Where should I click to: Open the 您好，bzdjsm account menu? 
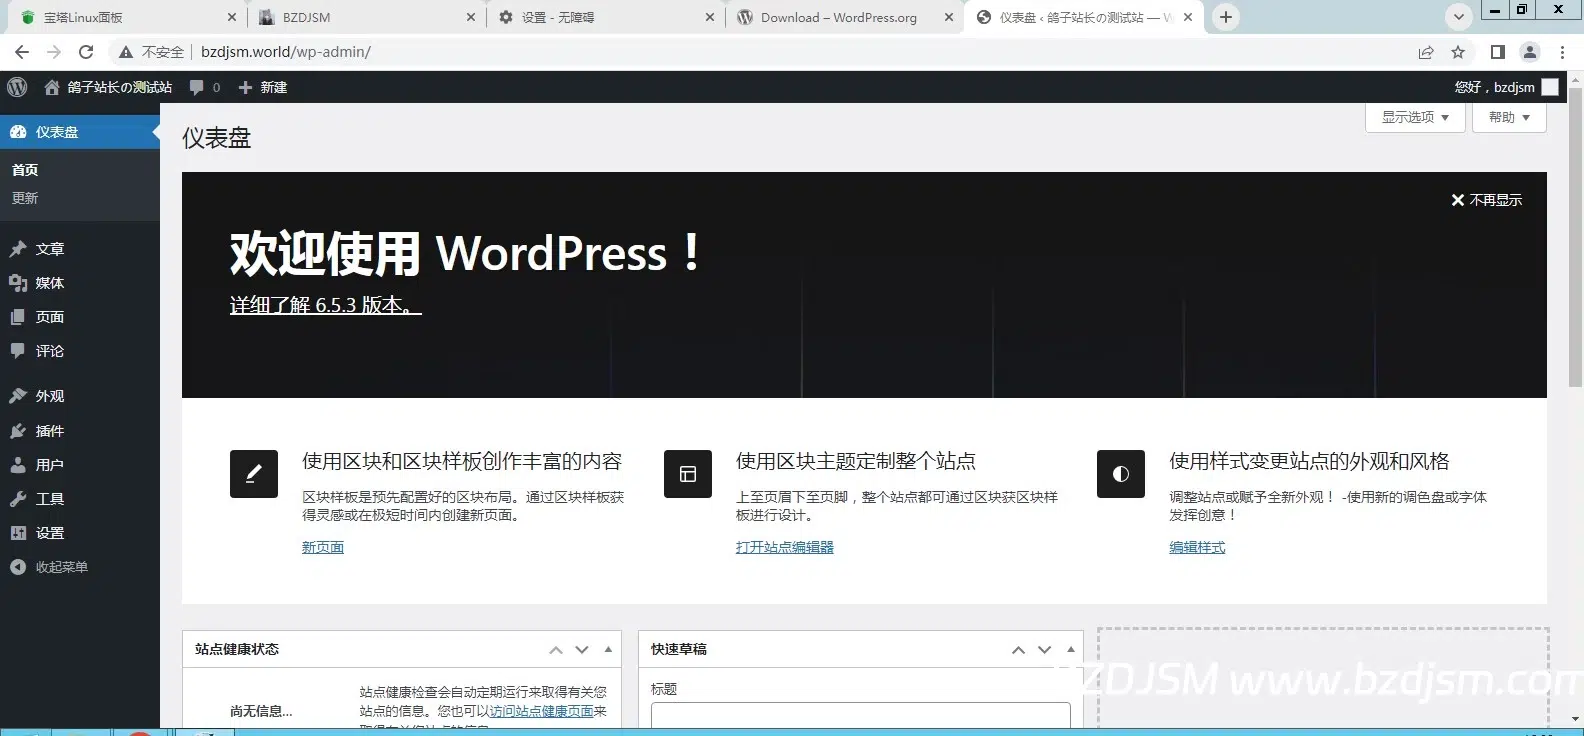(1506, 87)
